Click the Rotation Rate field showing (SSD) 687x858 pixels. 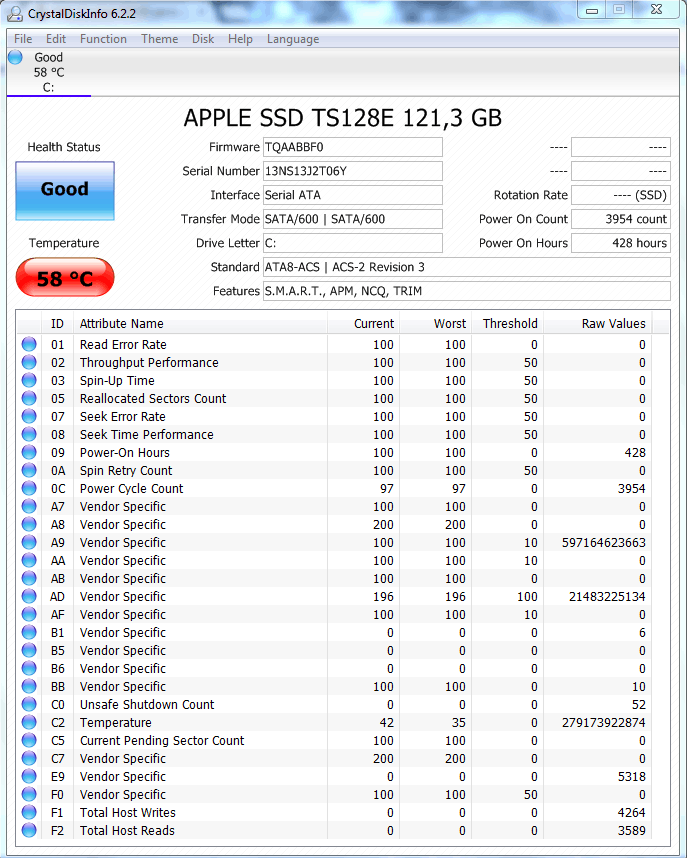point(621,195)
